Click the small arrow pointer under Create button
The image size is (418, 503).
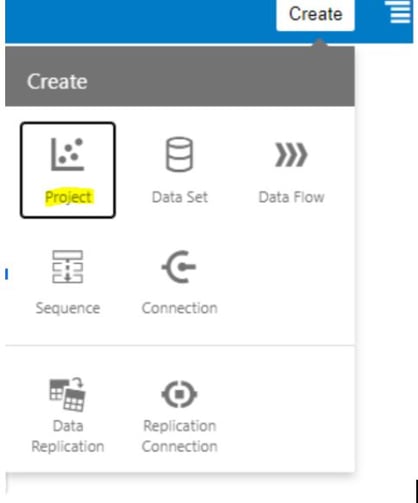tap(319, 43)
